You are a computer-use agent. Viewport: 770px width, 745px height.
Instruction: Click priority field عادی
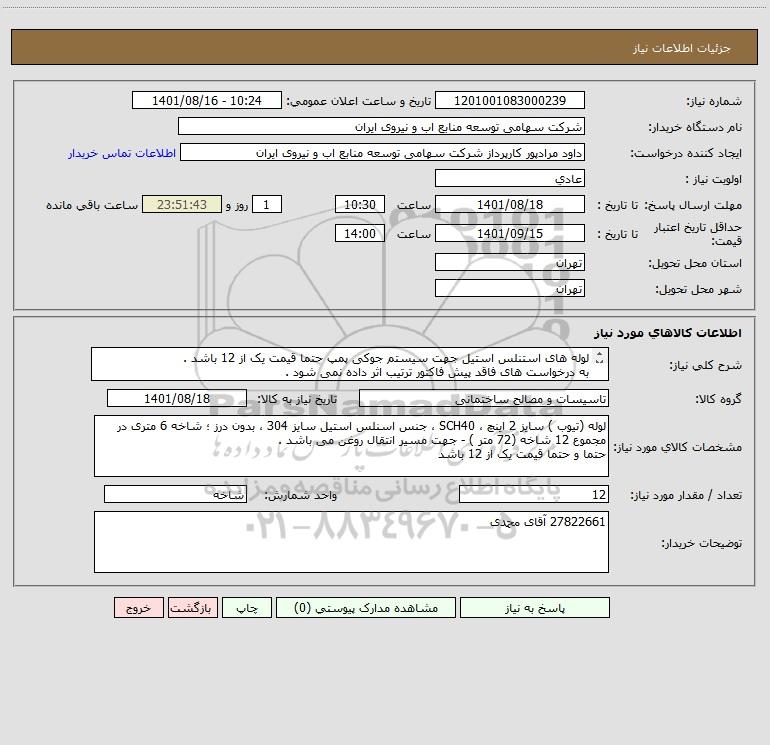coord(510,178)
